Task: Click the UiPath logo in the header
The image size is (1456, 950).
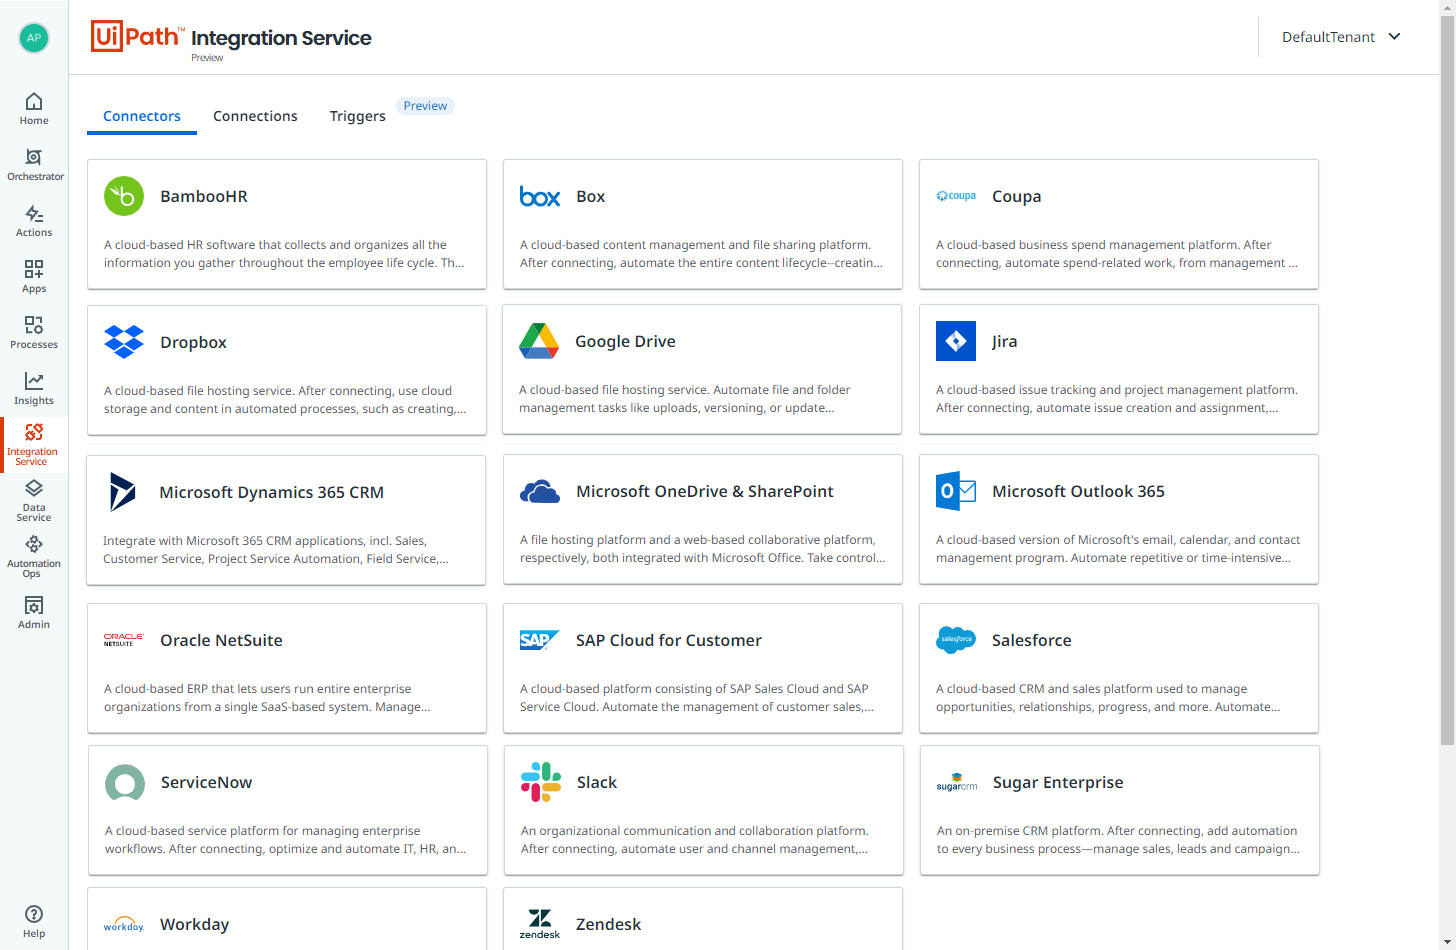Action: (x=138, y=36)
